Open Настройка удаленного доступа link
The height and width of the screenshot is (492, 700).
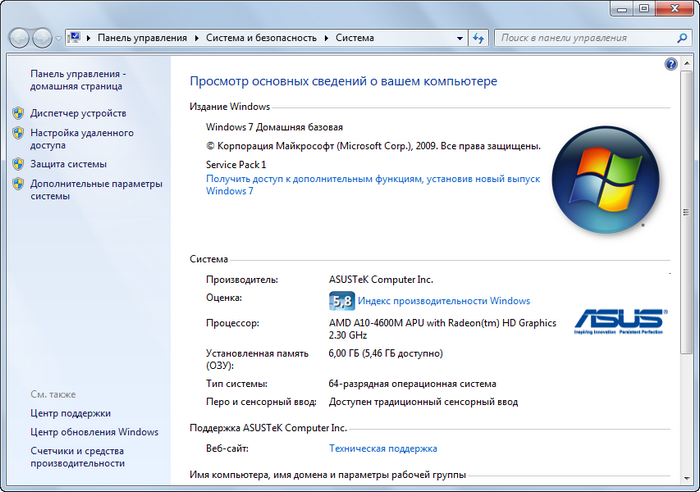pyautogui.click(x=82, y=139)
